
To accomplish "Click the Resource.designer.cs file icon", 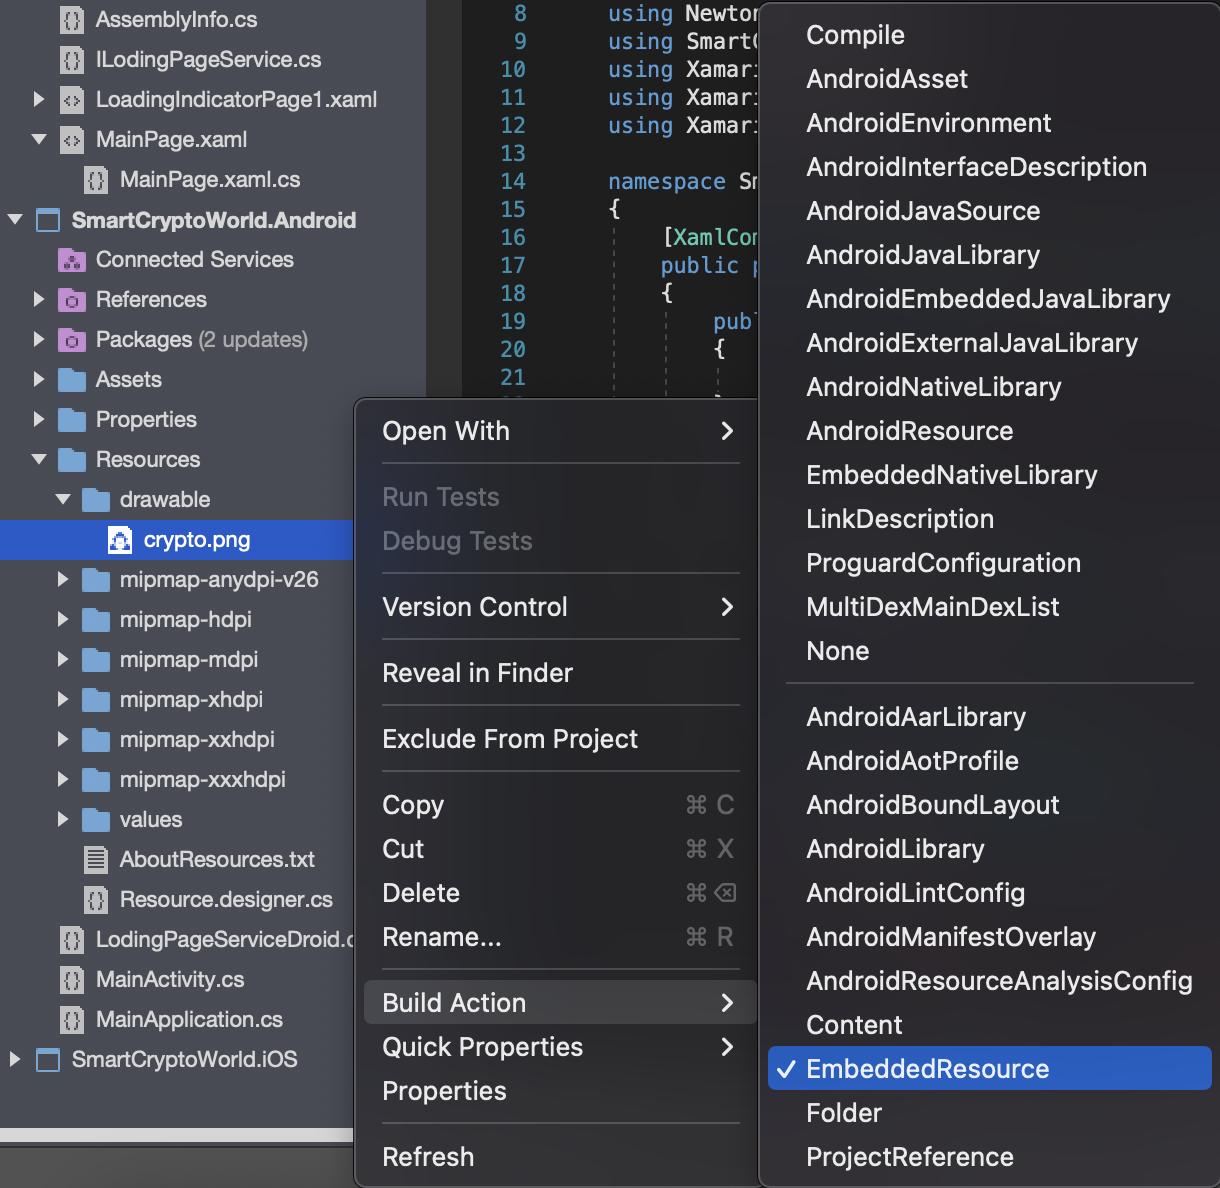I will [95, 900].
